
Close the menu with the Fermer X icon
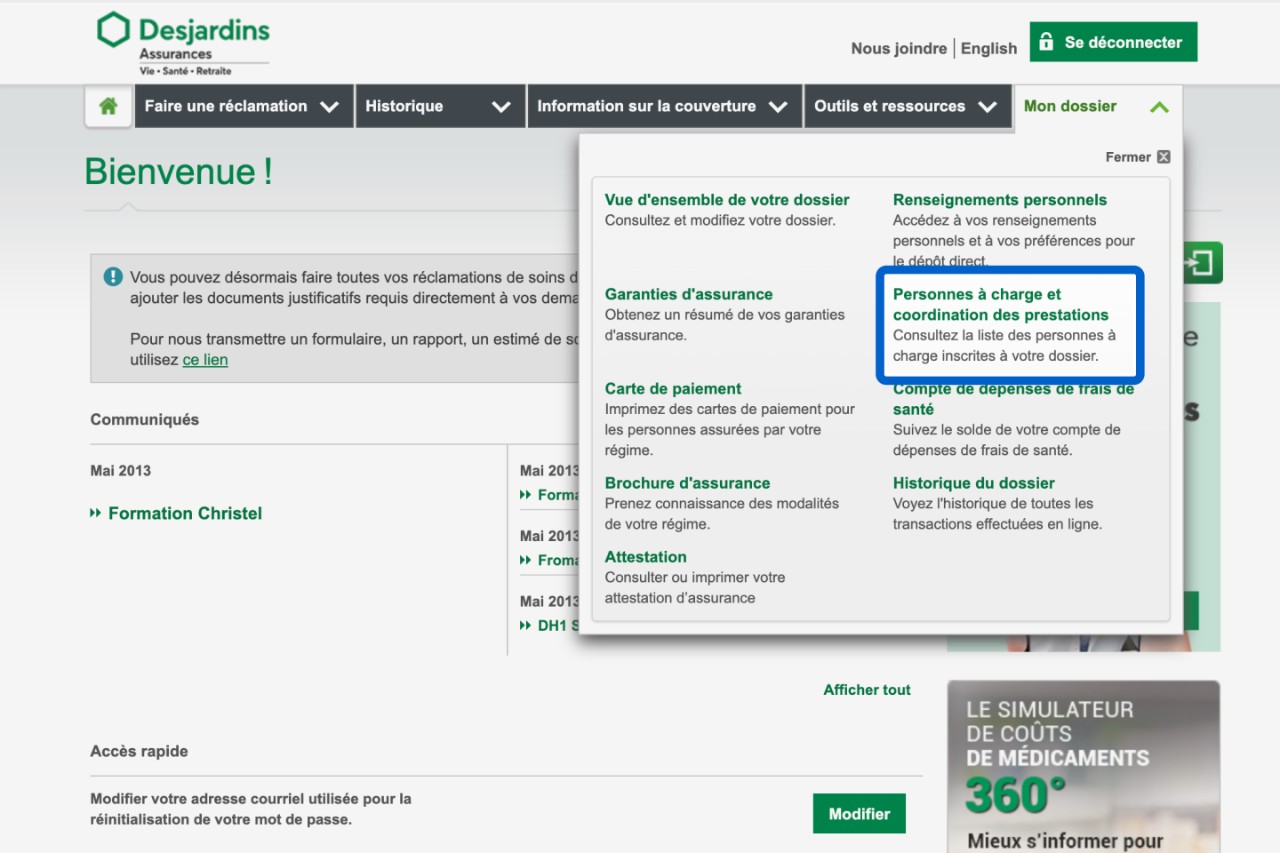pos(1163,157)
